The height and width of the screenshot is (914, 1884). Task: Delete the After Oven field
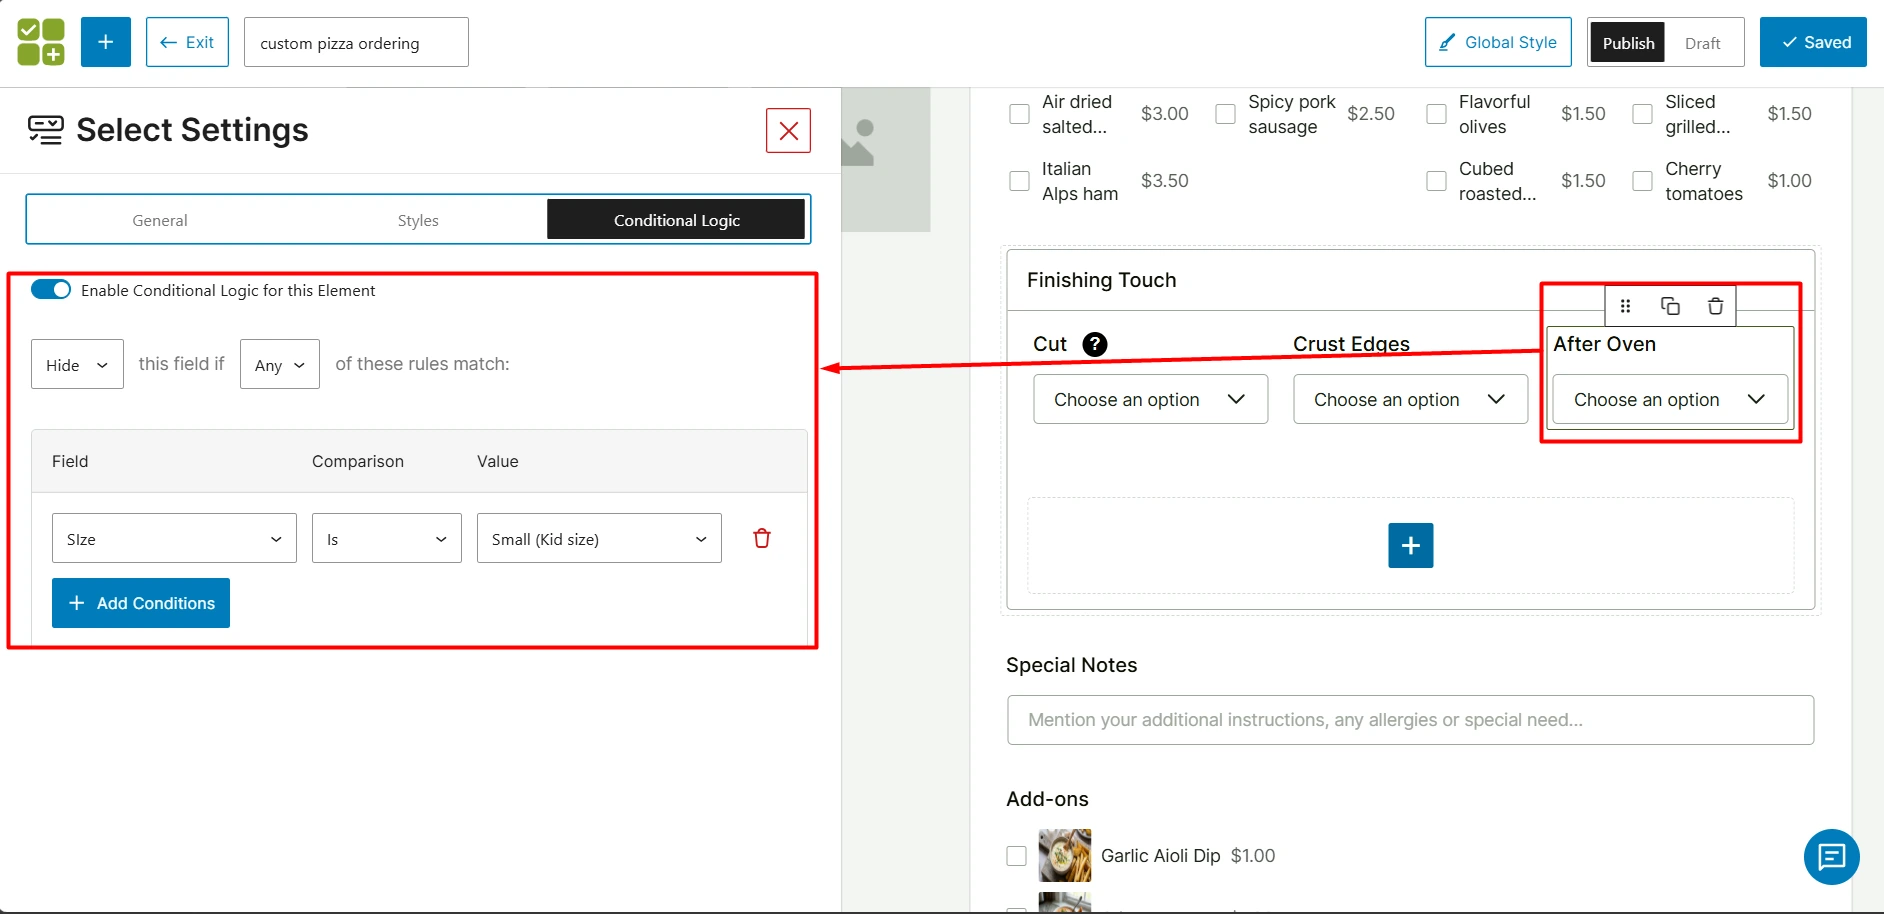point(1715,306)
